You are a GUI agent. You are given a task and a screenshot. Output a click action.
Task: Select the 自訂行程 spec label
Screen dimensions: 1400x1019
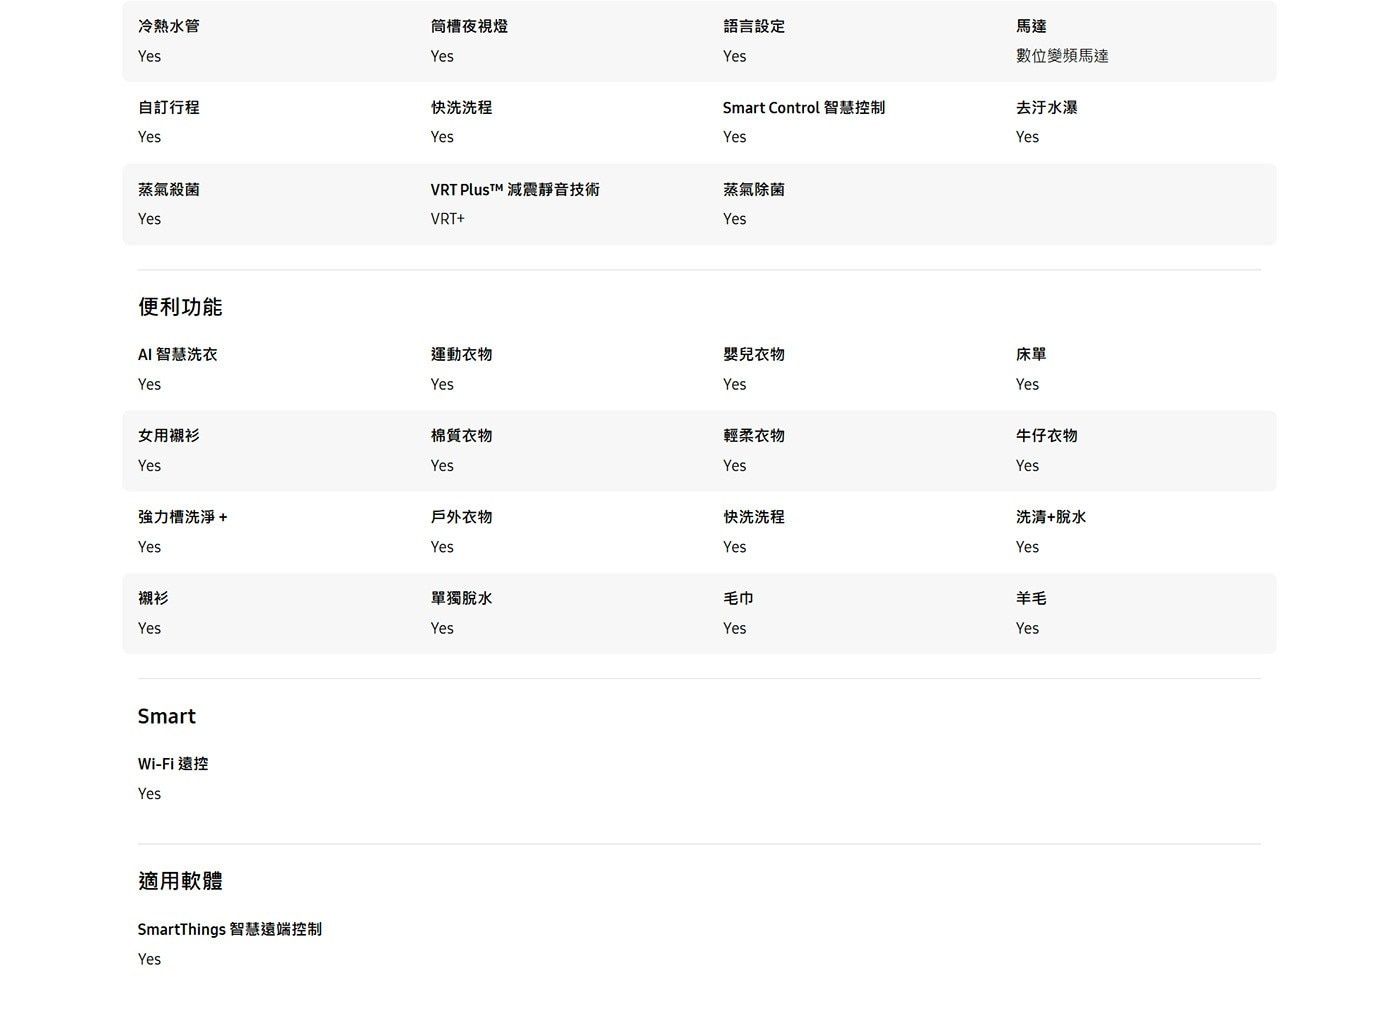coord(169,107)
